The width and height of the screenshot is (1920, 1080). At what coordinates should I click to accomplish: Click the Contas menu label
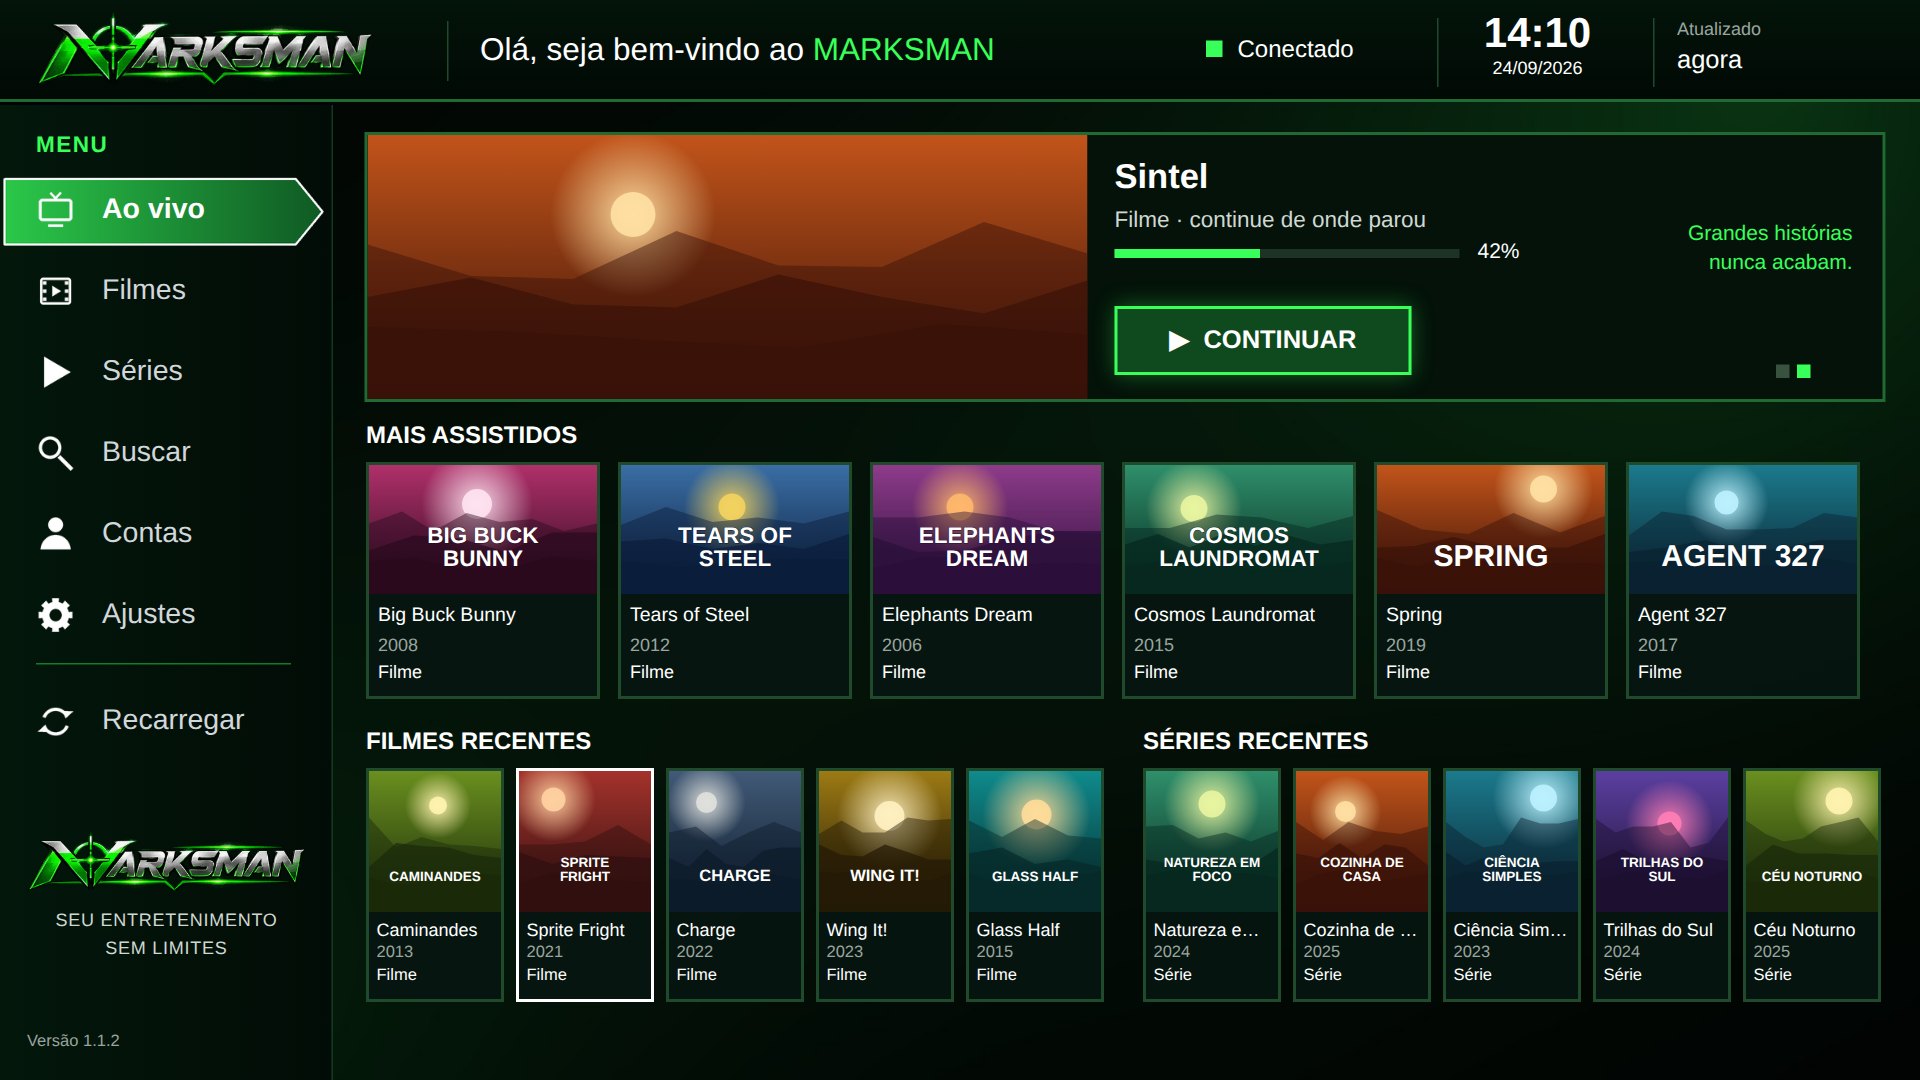[147, 533]
